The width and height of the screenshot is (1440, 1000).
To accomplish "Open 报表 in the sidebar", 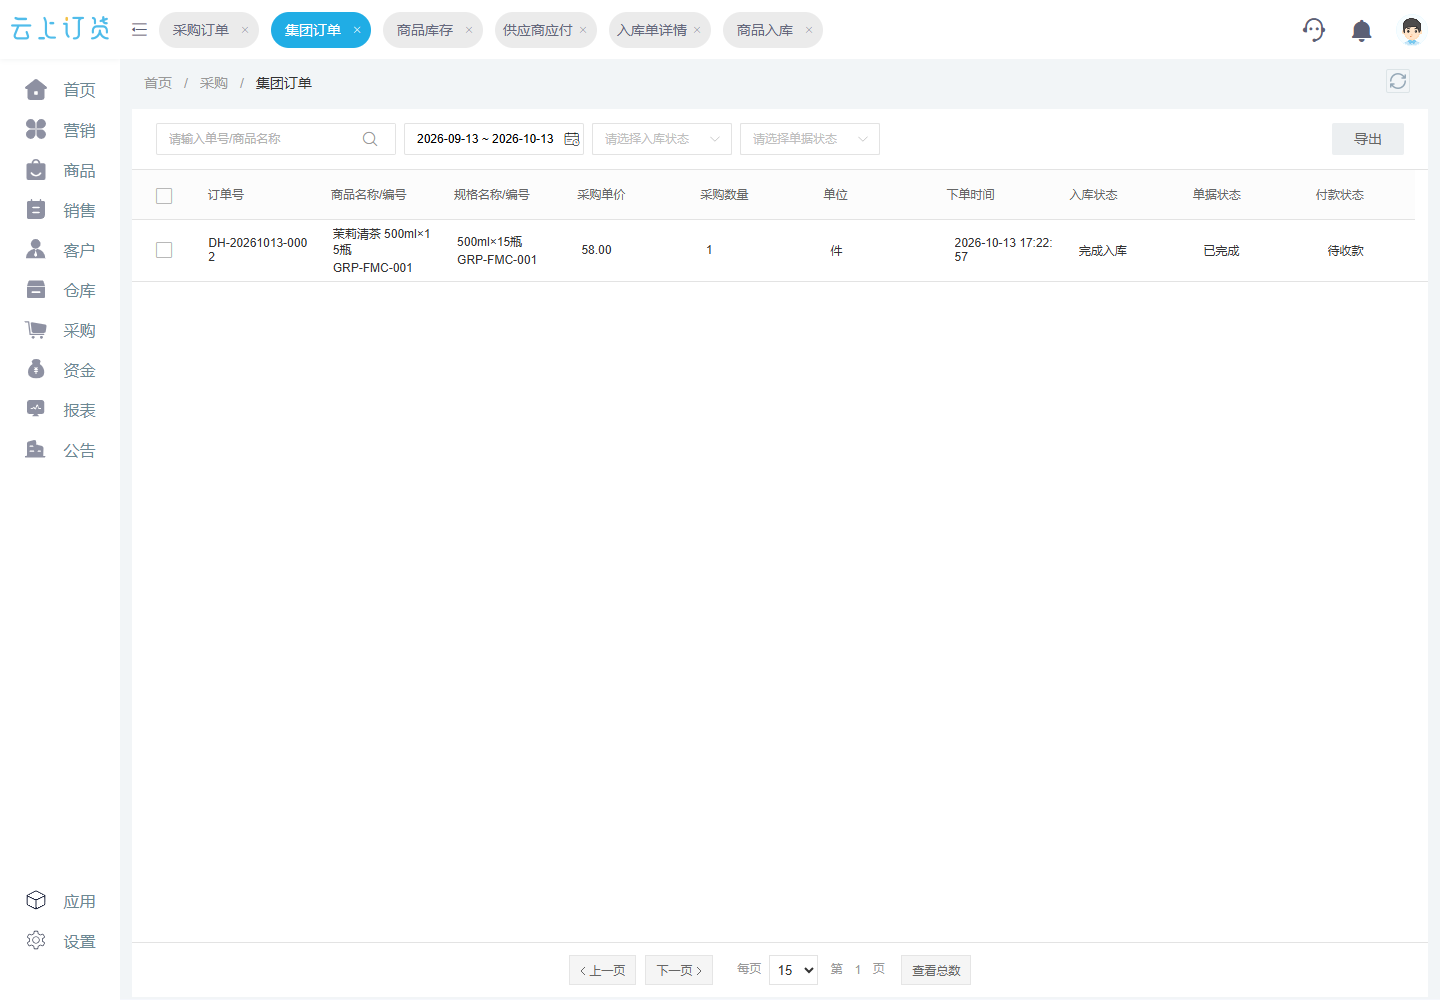I will pyautogui.click(x=60, y=410).
